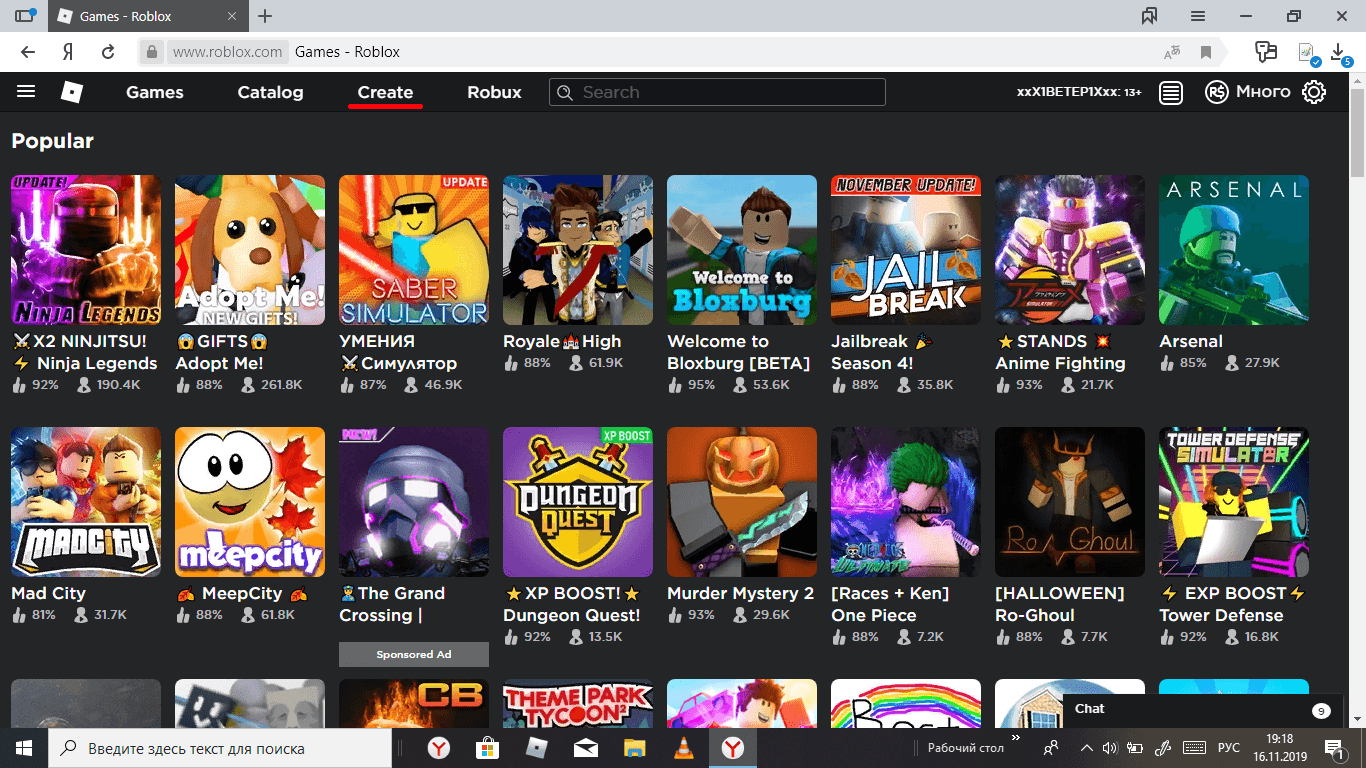Open the Catalog navigation tab
This screenshot has width=1366, height=768.
[270, 92]
